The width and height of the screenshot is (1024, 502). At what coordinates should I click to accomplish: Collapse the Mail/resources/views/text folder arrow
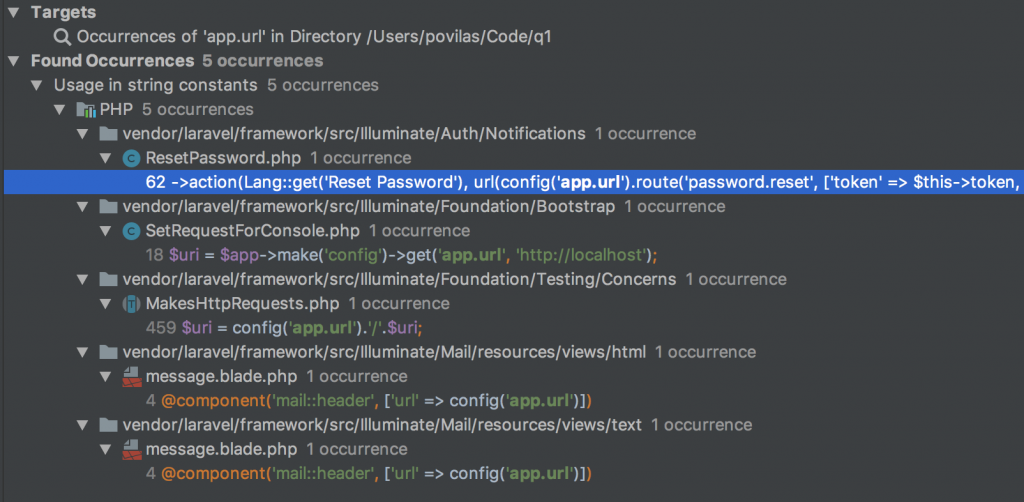pos(82,426)
